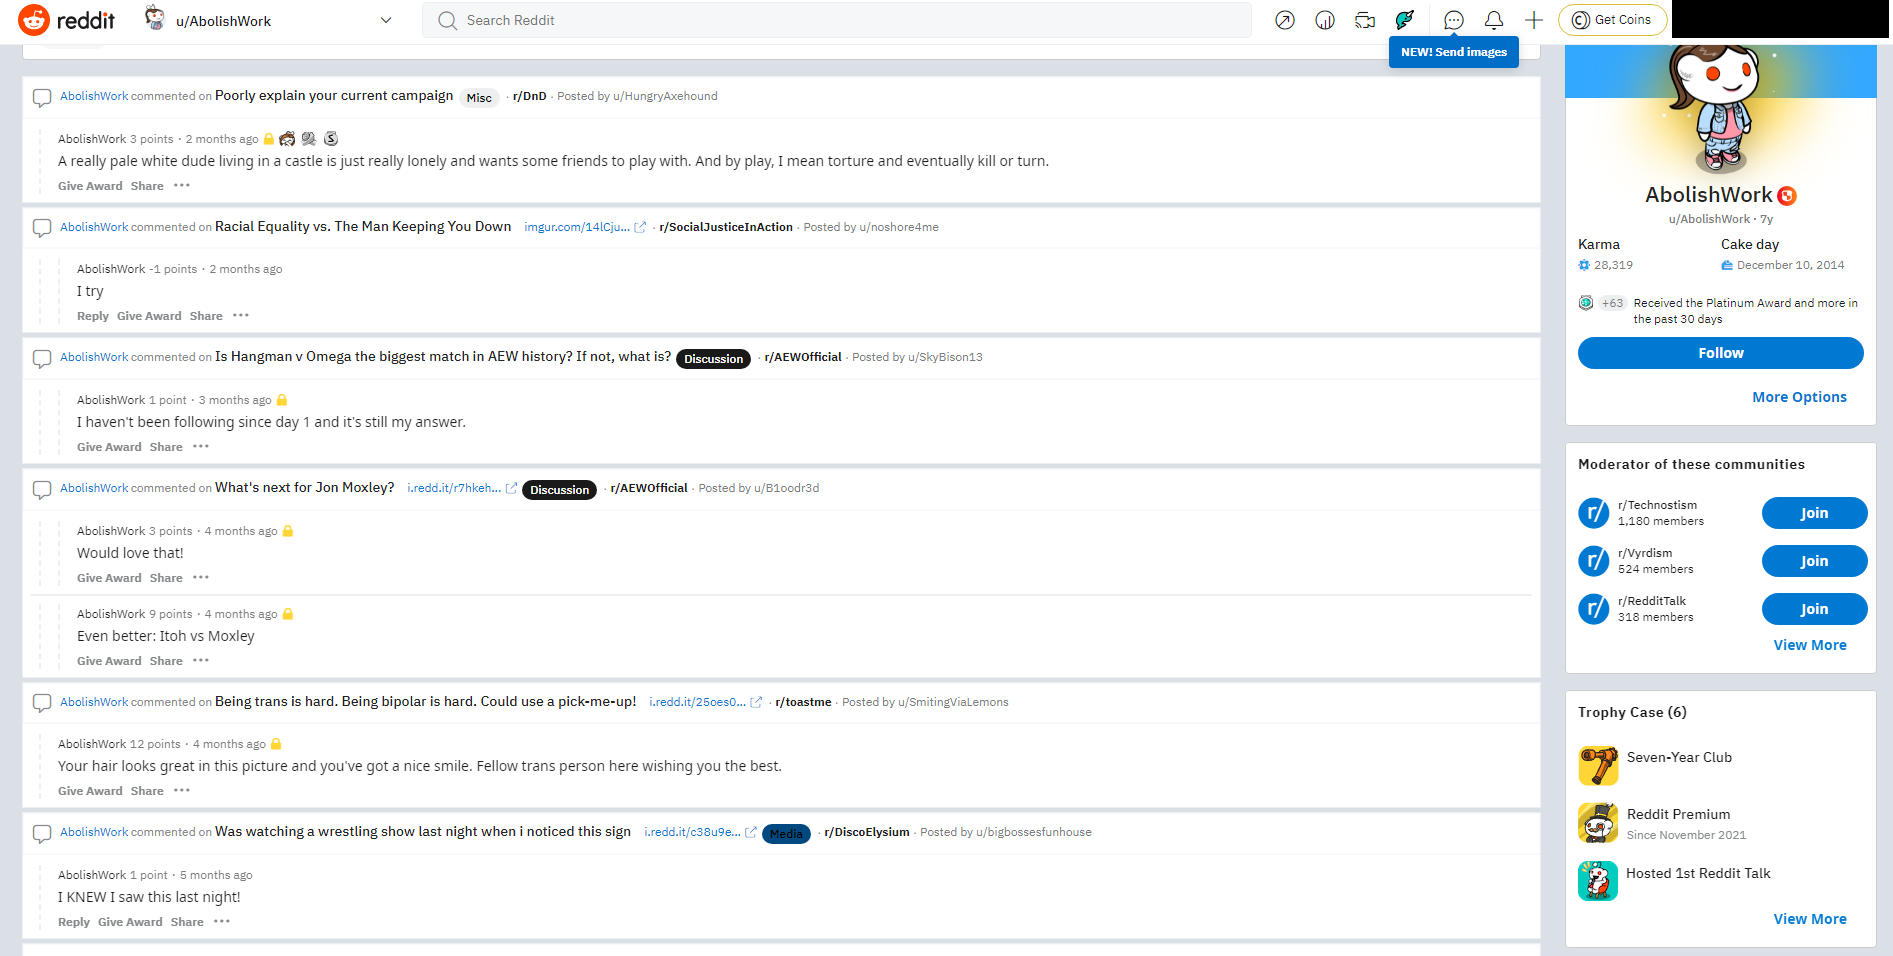Open post 'Poorly explain your current campaign'

pyautogui.click(x=334, y=96)
